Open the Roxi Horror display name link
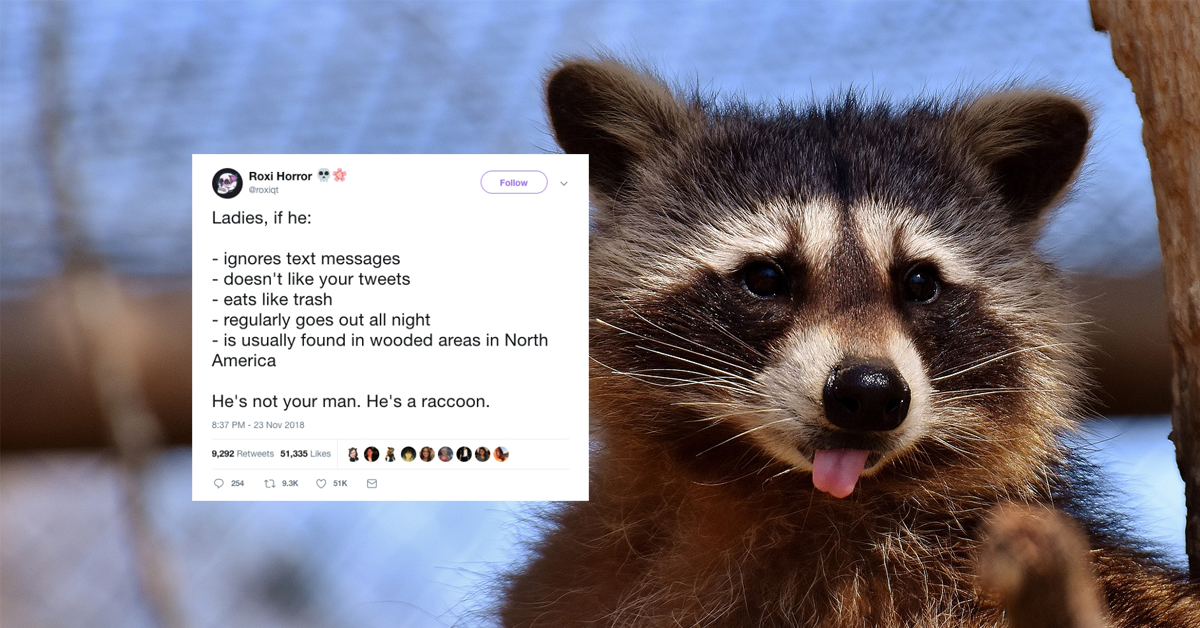The height and width of the screenshot is (628, 1200). pyautogui.click(x=280, y=176)
